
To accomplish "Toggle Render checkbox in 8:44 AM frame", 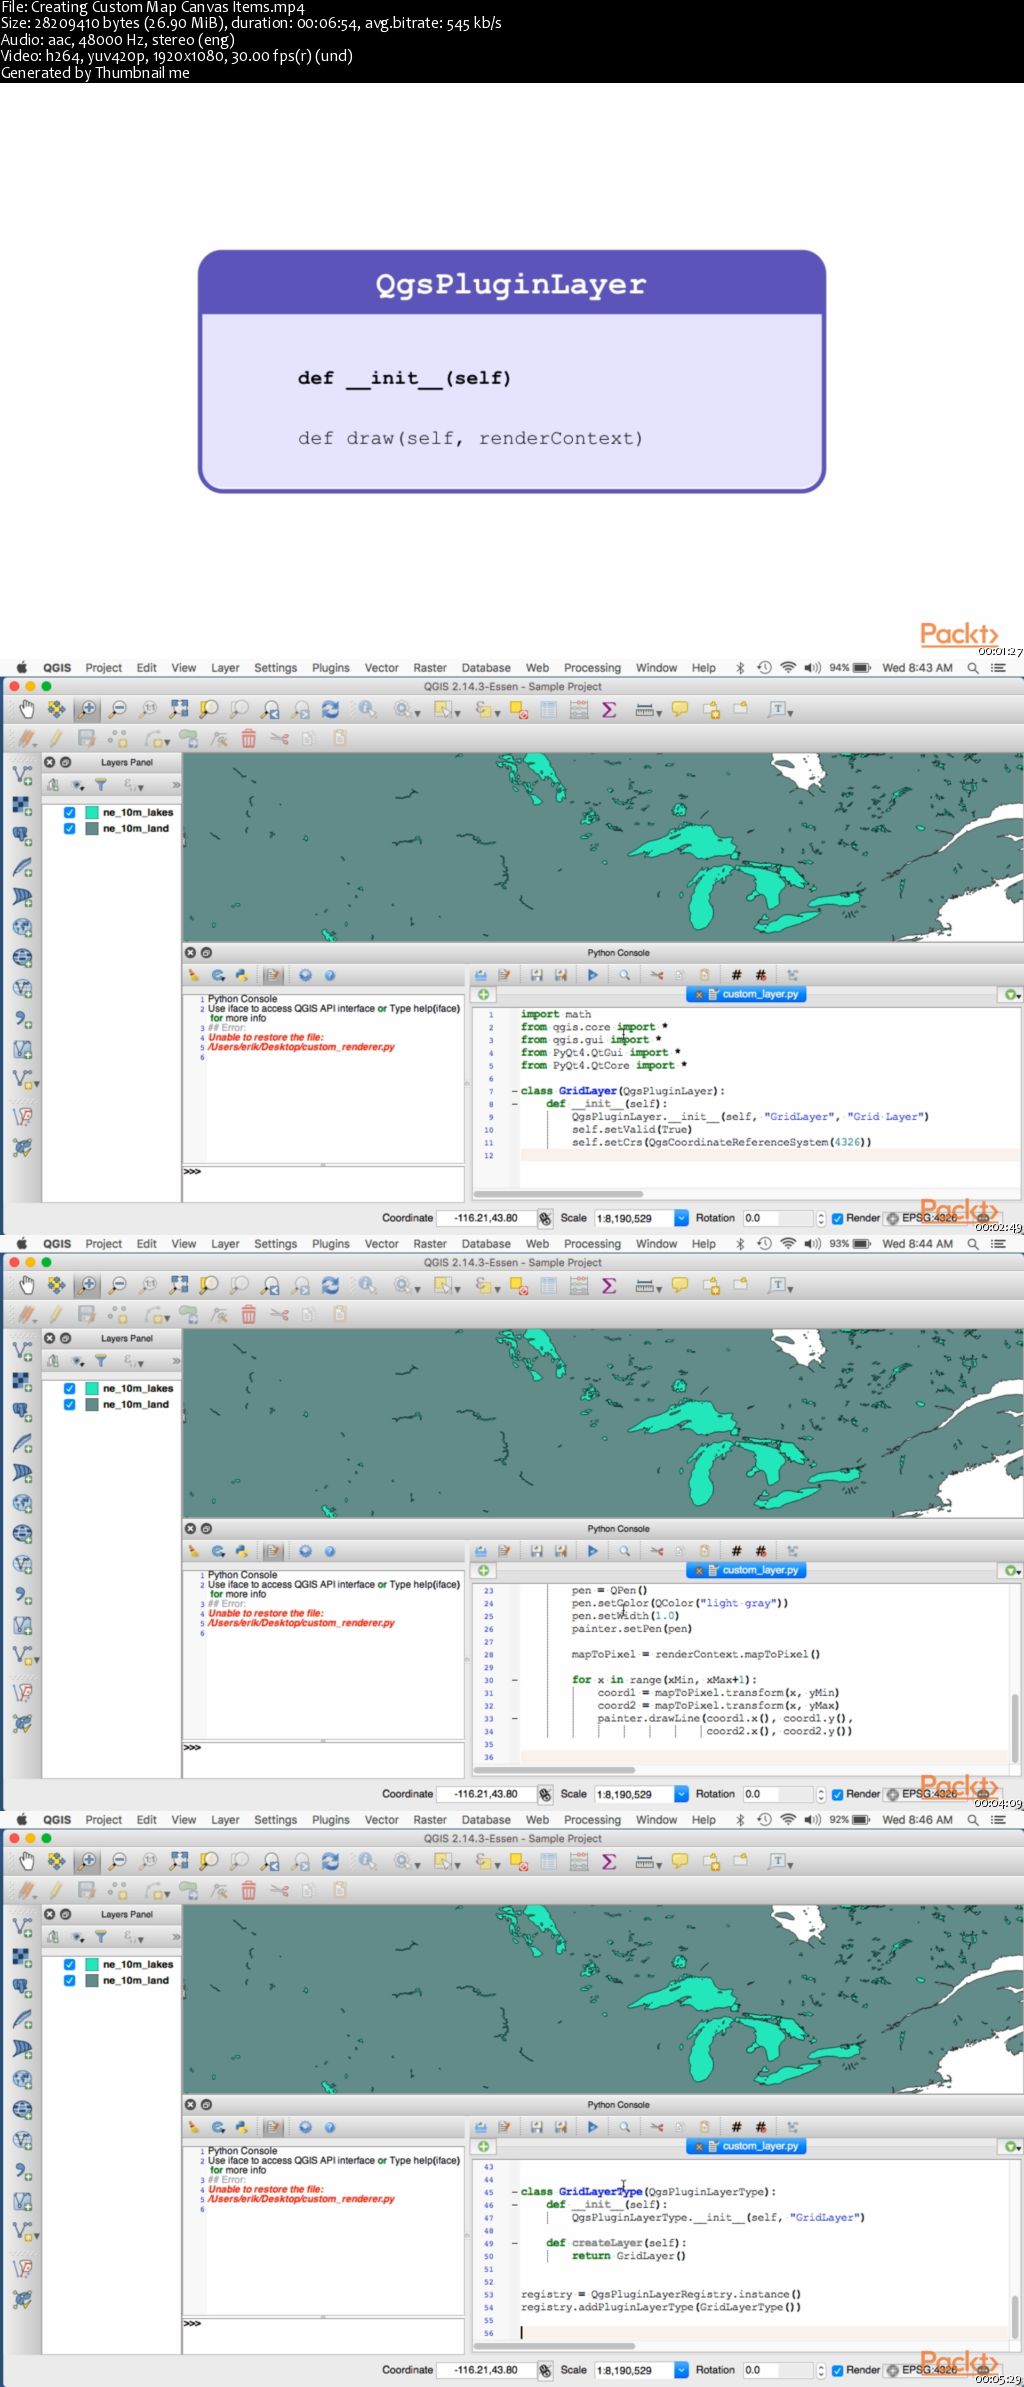I will click(x=837, y=1794).
